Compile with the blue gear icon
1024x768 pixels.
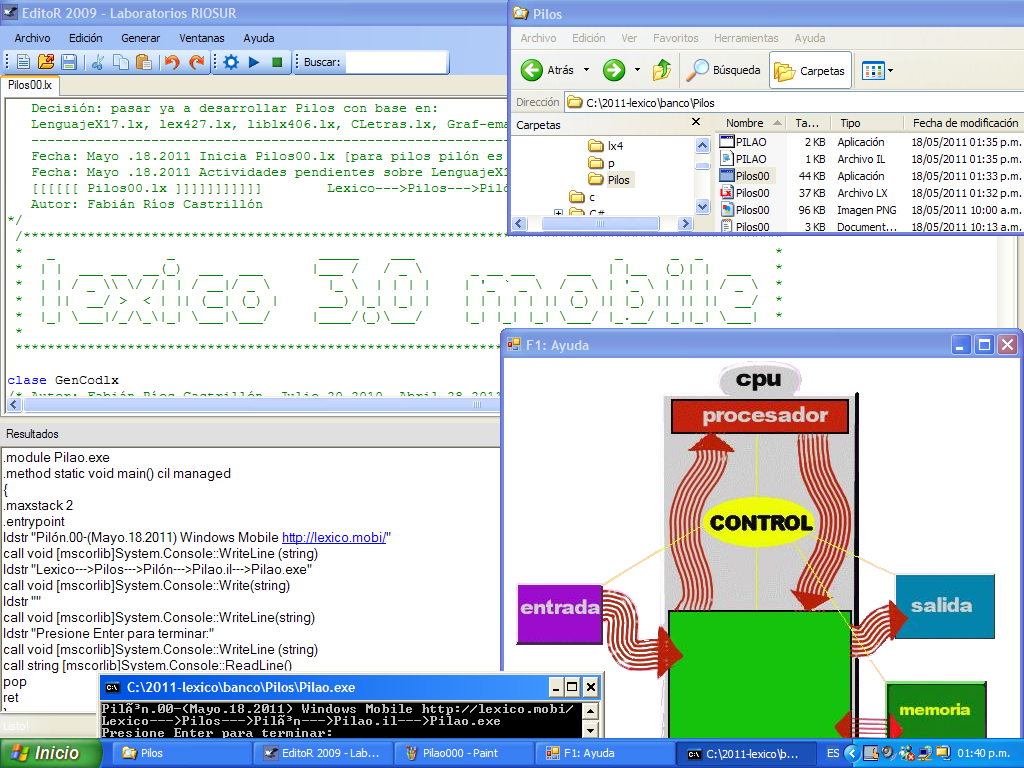[x=231, y=62]
